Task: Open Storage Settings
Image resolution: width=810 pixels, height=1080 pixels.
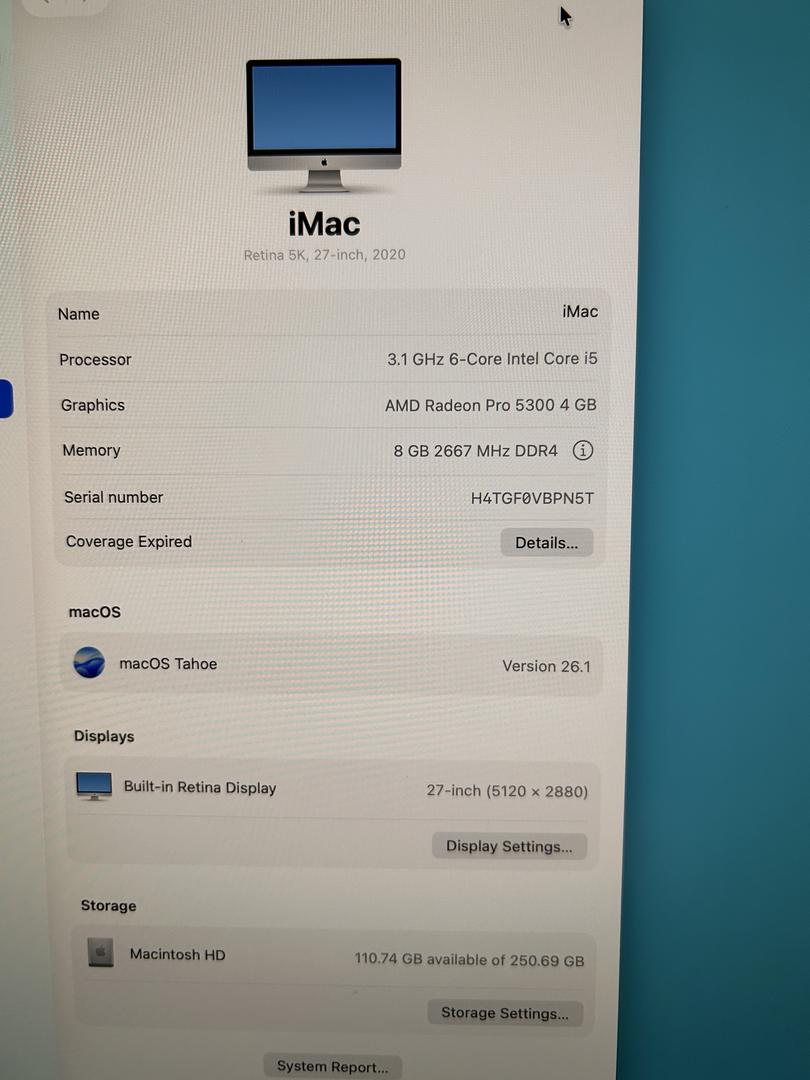Action: click(x=505, y=1012)
